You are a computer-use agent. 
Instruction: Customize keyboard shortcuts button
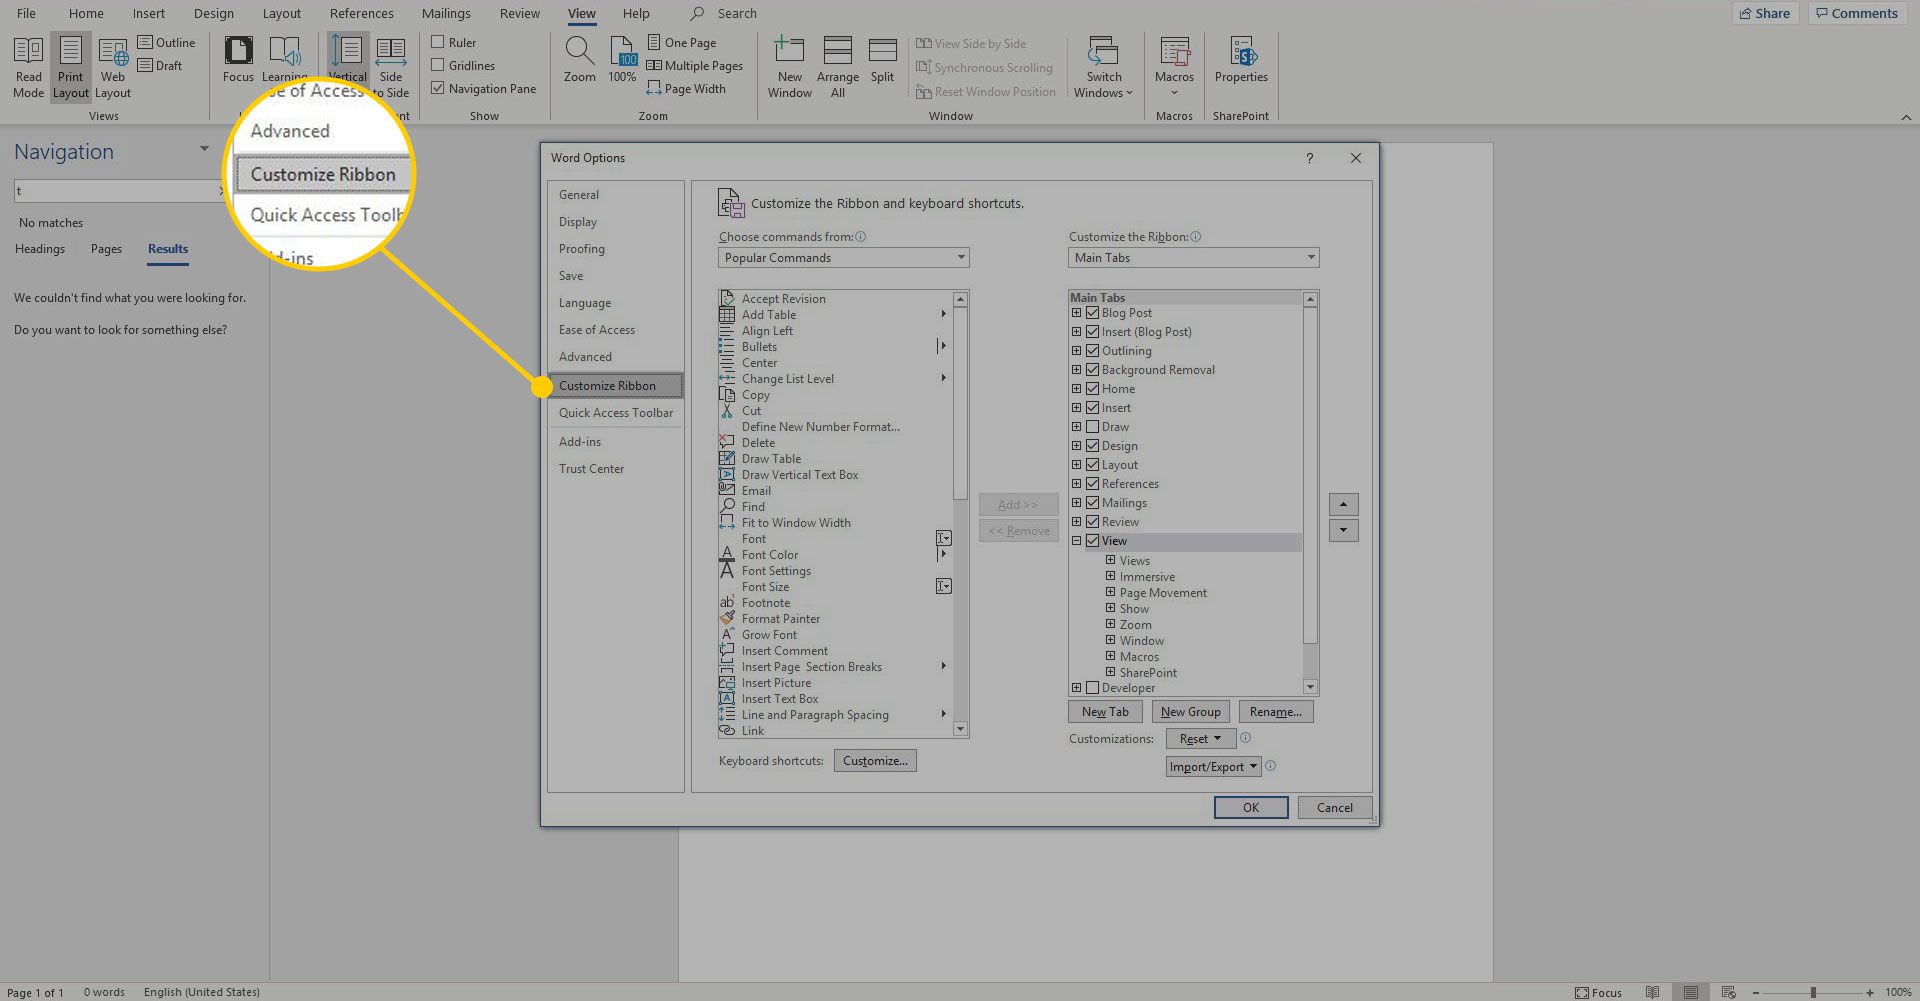875,761
